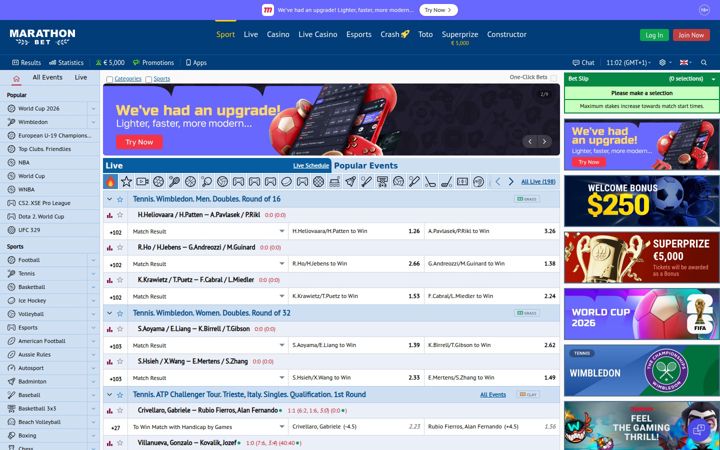Image resolution: width=720 pixels, height=450 pixels.
Task: Open handicap market dropdown for Crivellaro, Gabriele match
Action: (x=208, y=427)
